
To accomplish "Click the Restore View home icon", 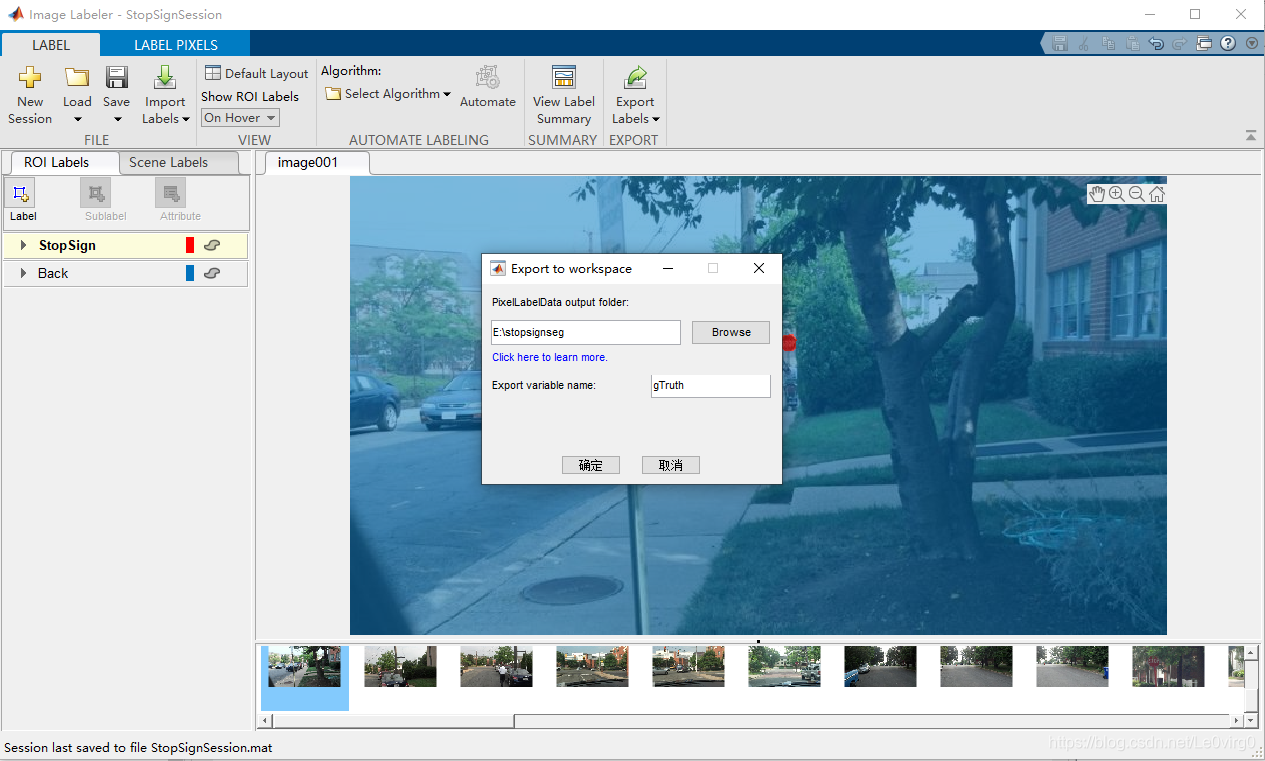I will (1157, 194).
